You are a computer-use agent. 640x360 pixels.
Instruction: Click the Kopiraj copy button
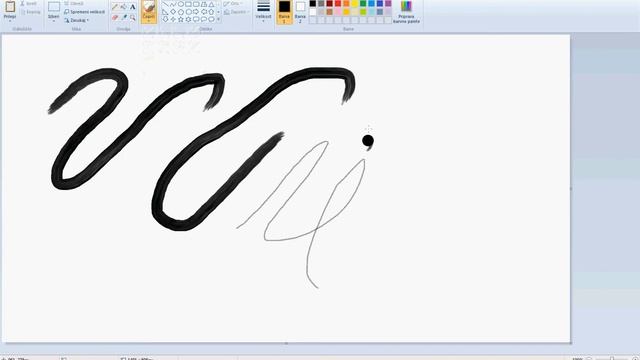31,12
